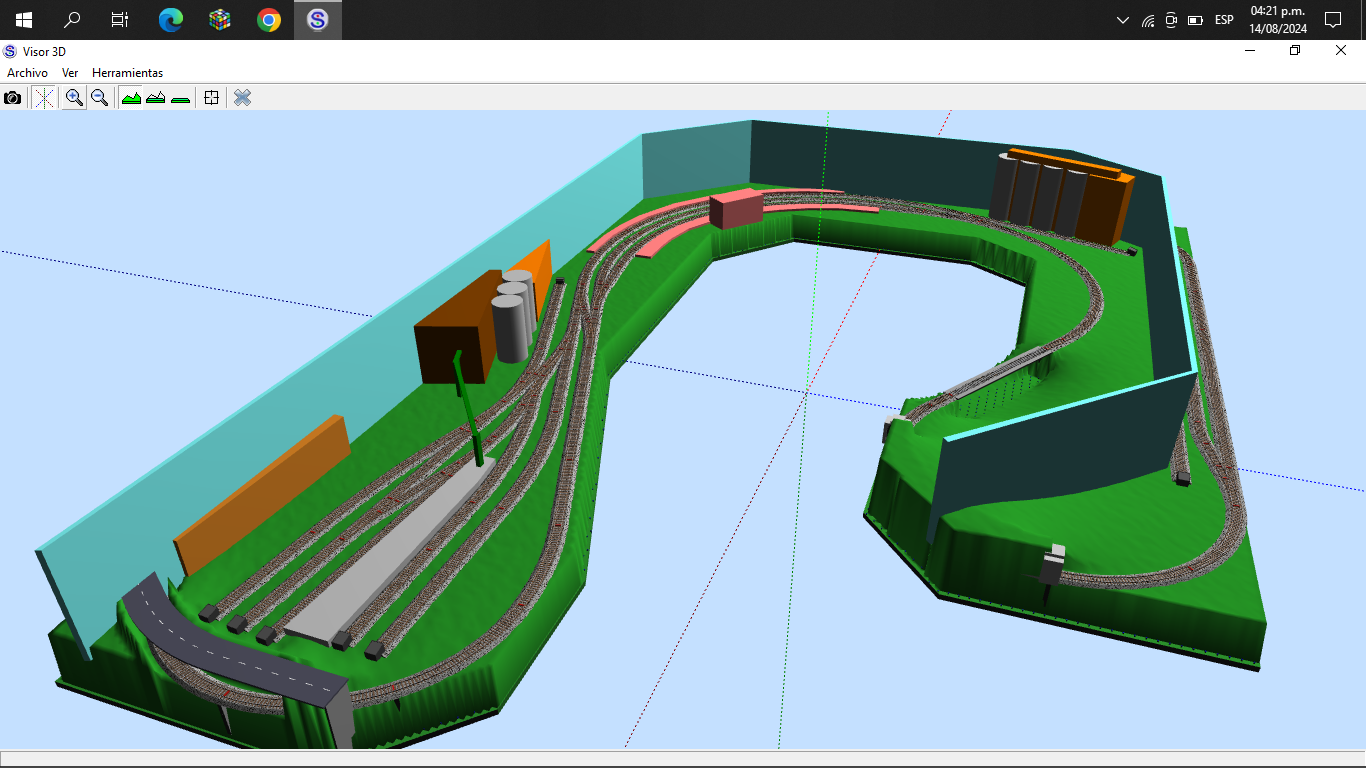Click the zoom out magnifier
This screenshot has width=1366, height=768.
99,97
